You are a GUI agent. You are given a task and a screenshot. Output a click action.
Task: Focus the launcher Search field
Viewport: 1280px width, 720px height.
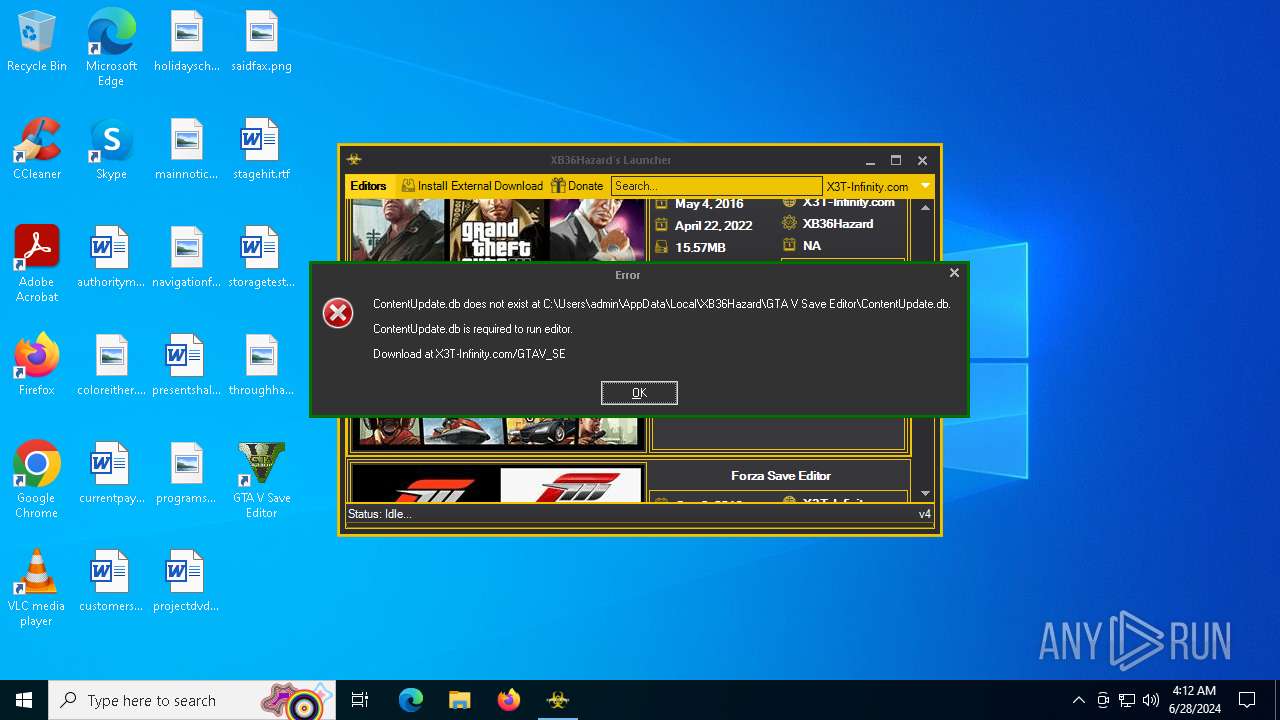tap(716, 186)
